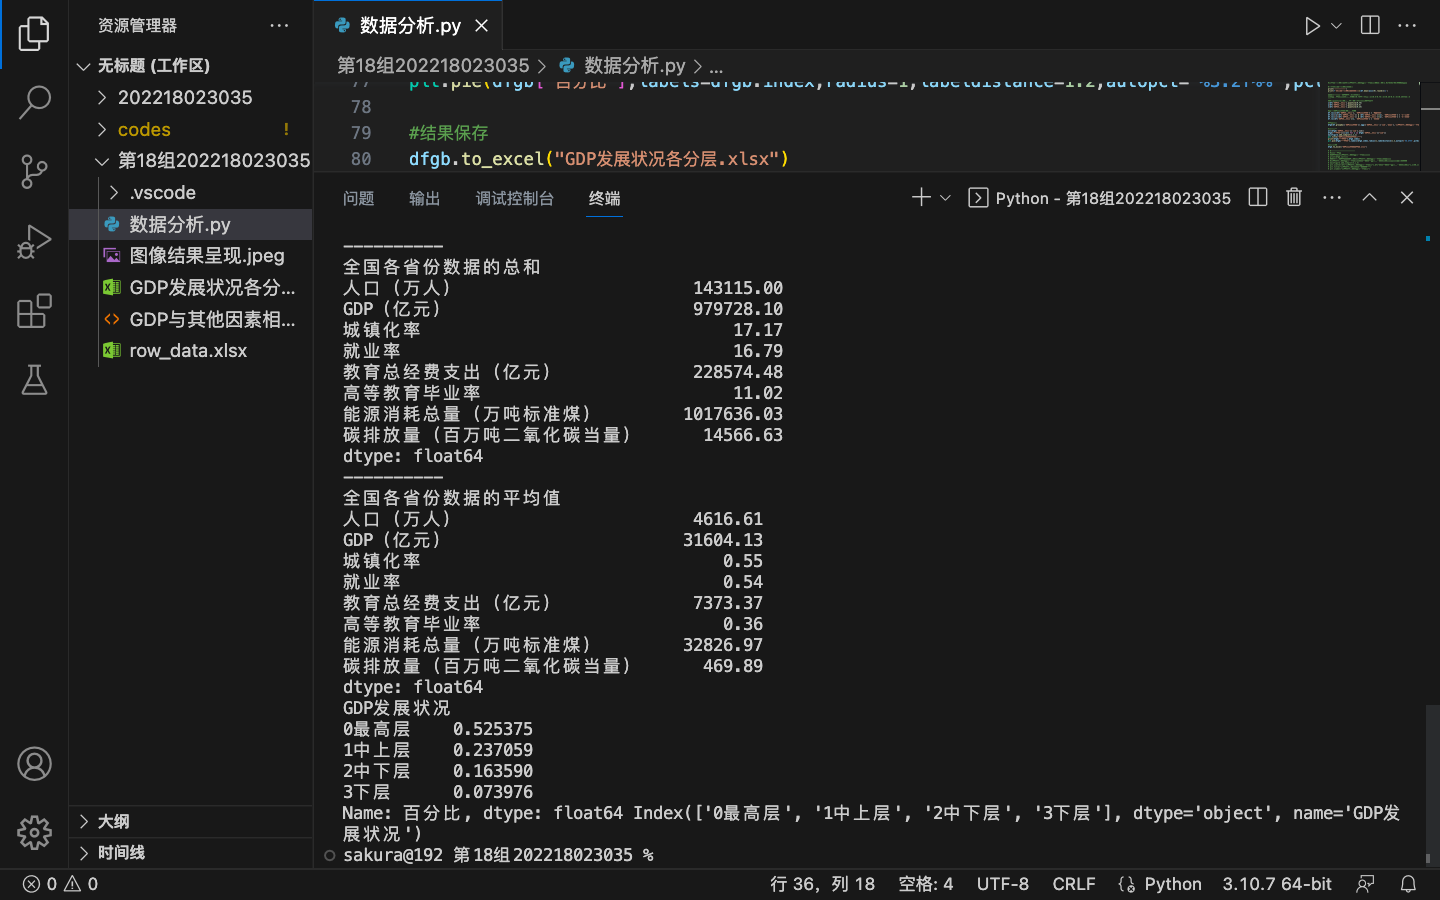Kill the active terminal

pyautogui.click(x=1293, y=197)
